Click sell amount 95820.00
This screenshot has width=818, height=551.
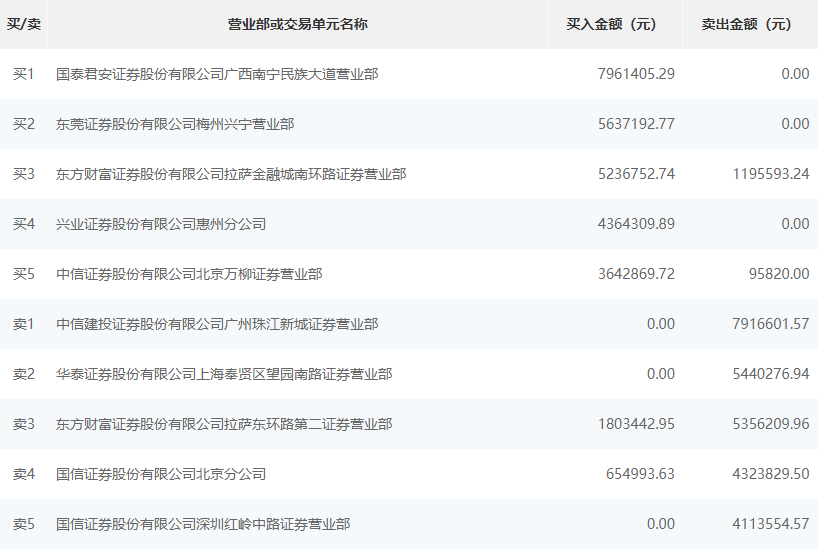[779, 274]
